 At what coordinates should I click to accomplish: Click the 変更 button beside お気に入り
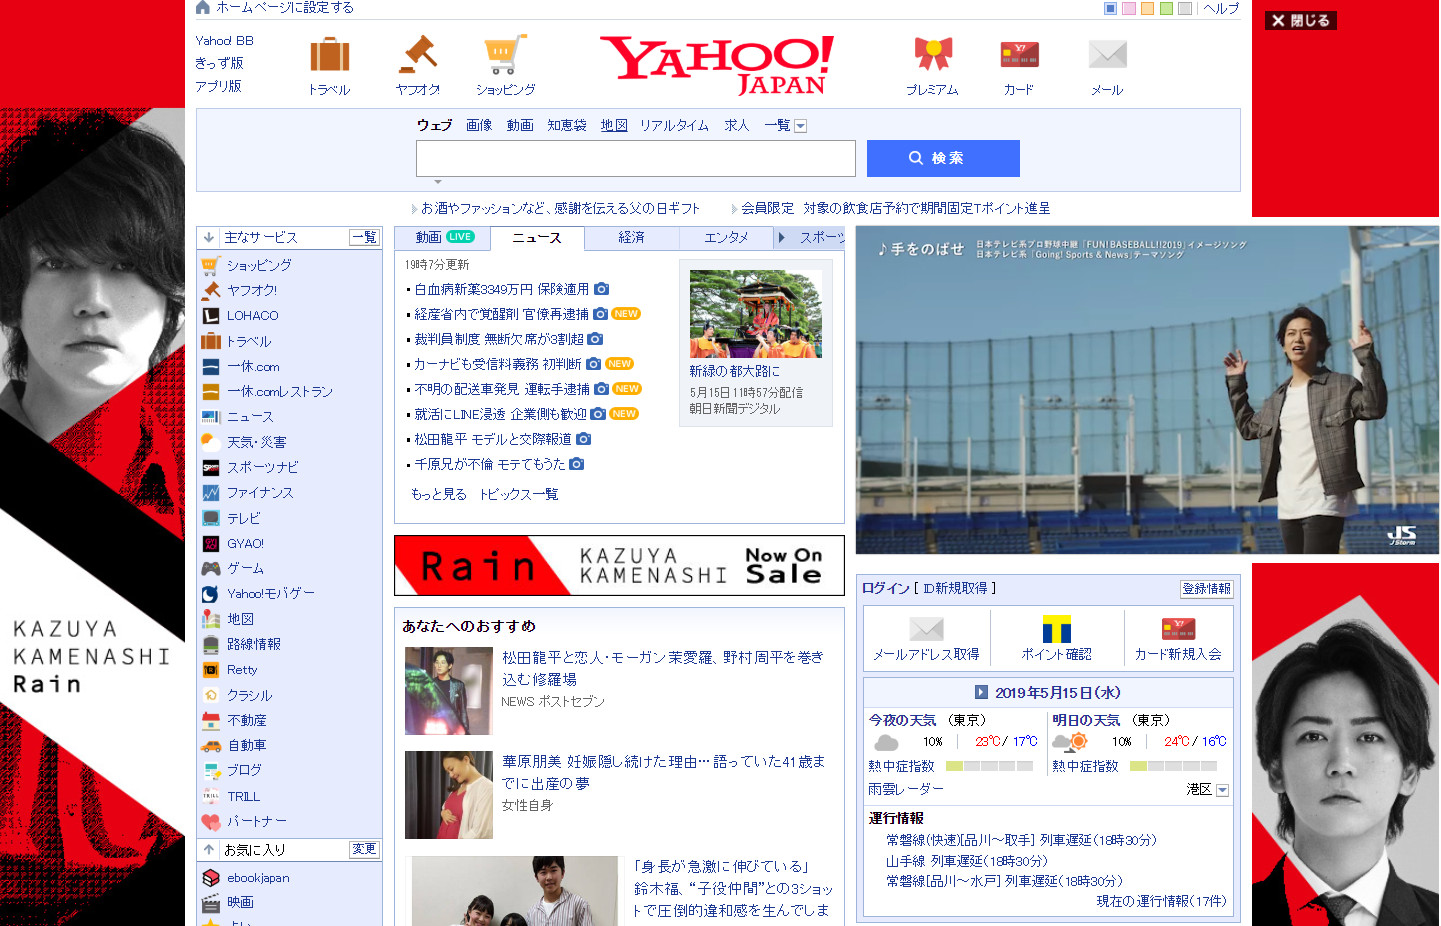[x=364, y=849]
